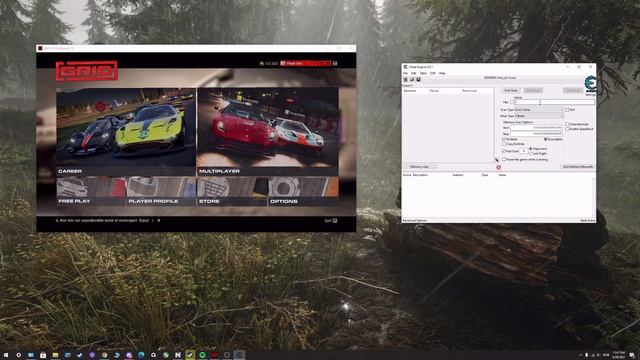Open the red GRID taskbar icon

click(214, 355)
